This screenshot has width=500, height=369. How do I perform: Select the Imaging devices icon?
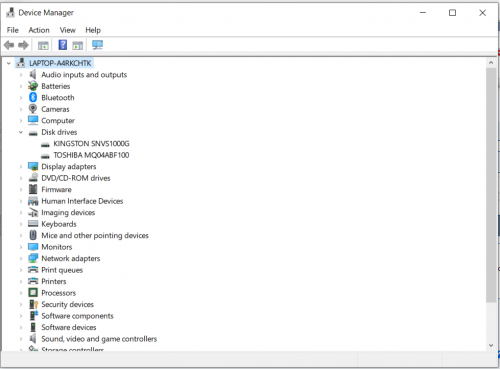pyautogui.click(x=33, y=212)
